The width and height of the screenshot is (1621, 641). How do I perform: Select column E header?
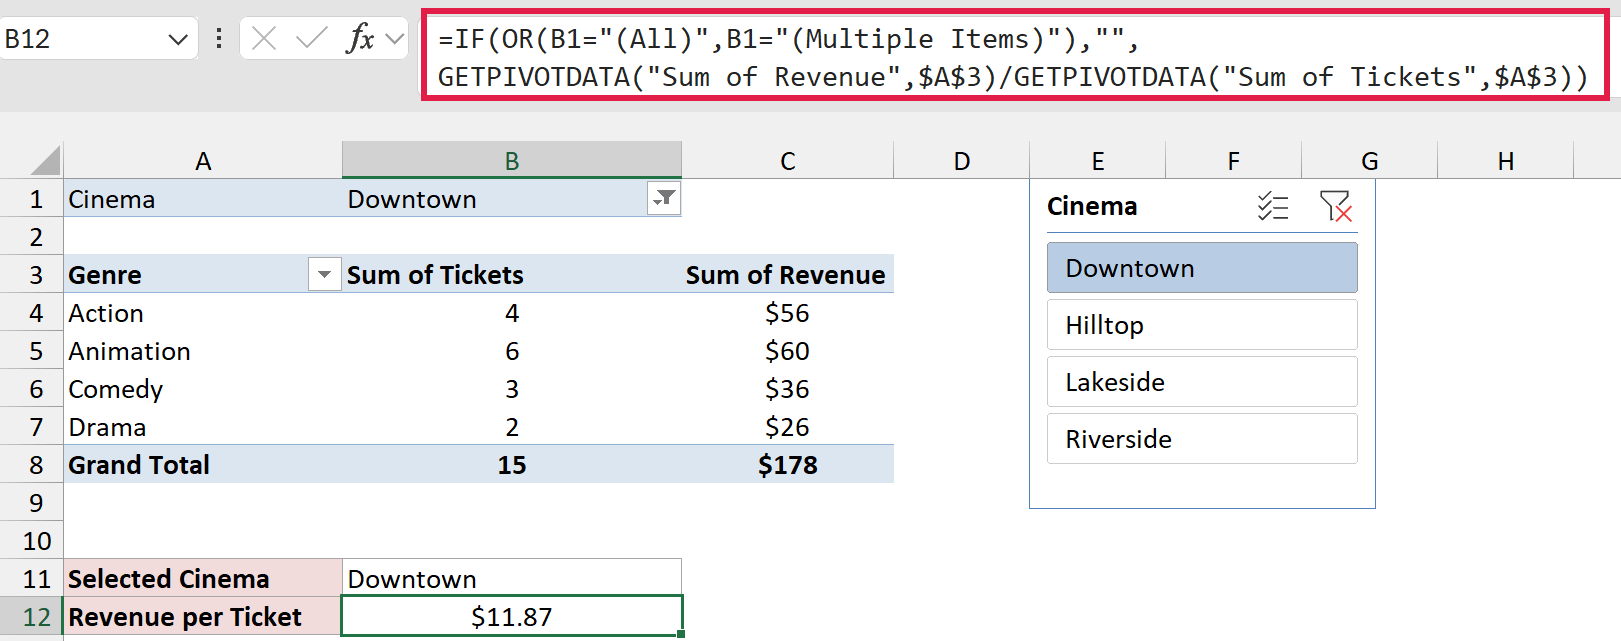pyautogui.click(x=1098, y=161)
